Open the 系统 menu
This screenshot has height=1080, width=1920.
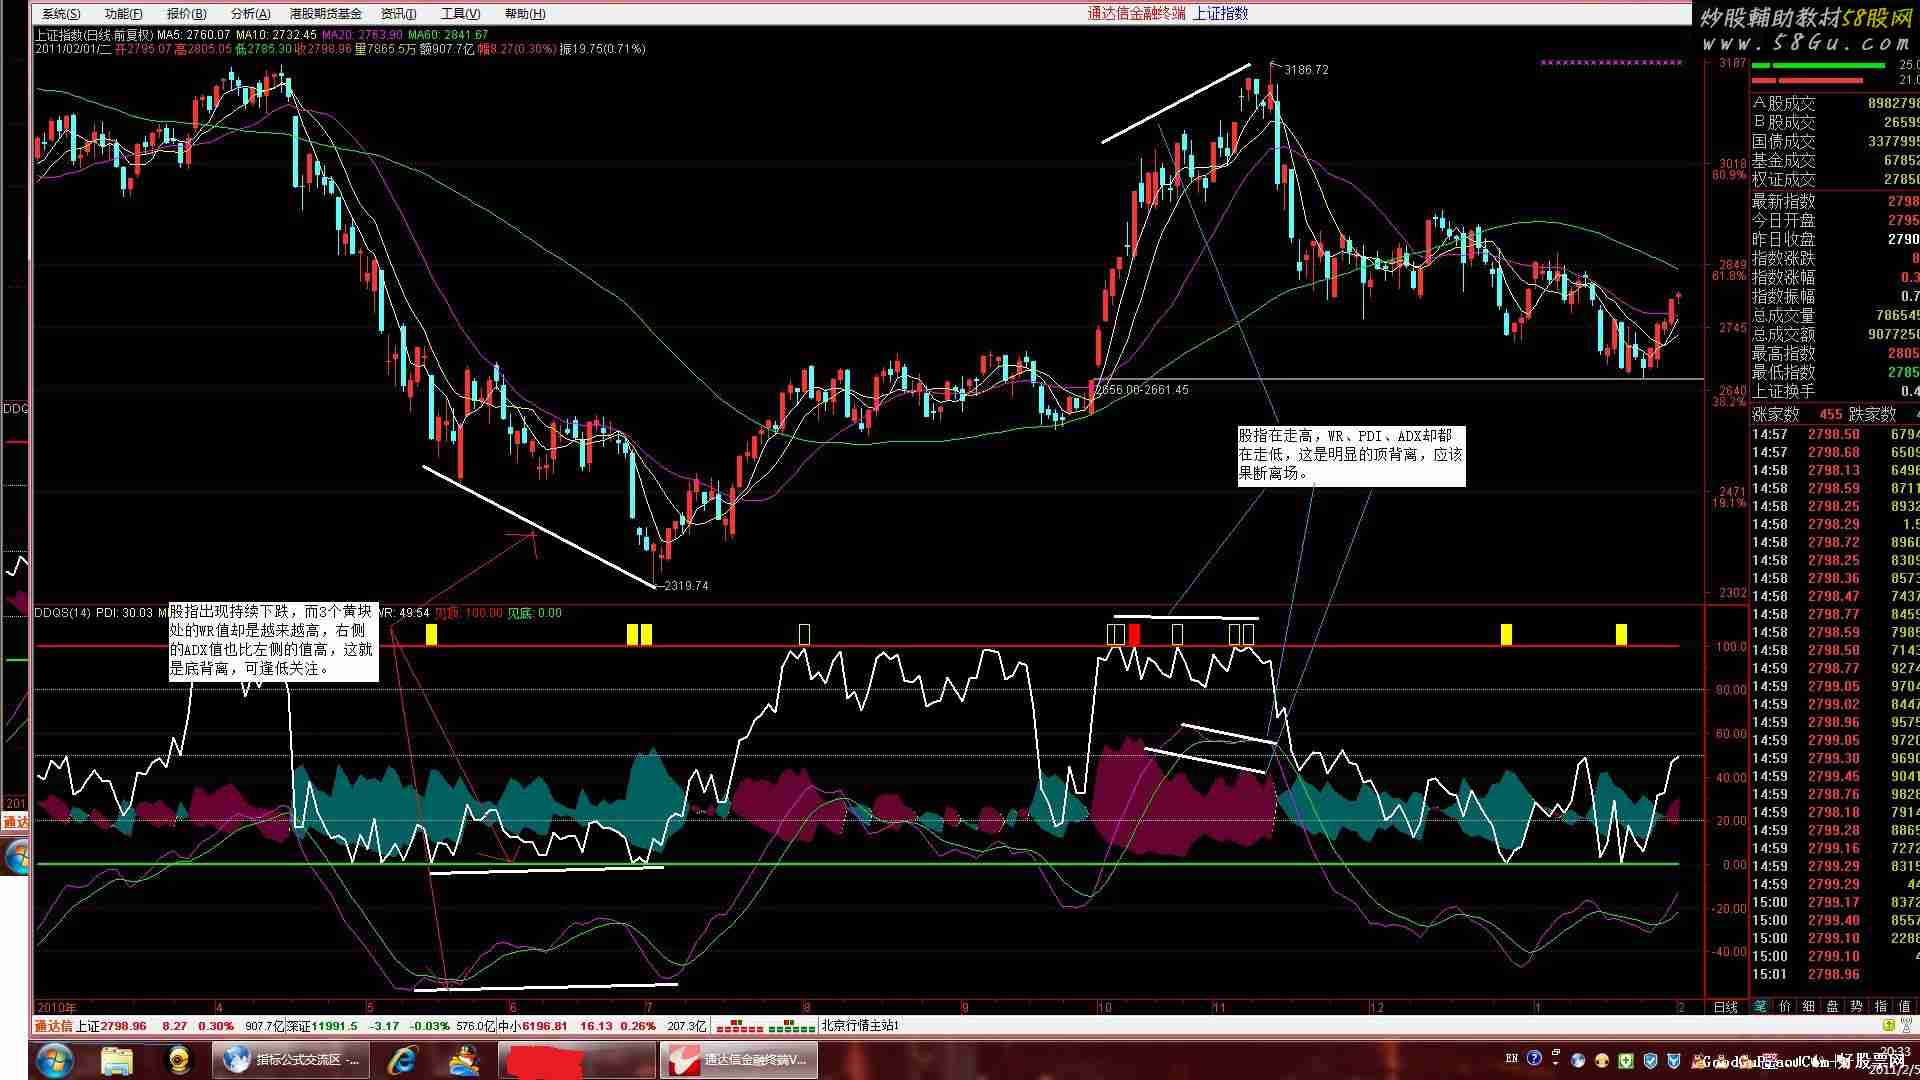[61, 14]
